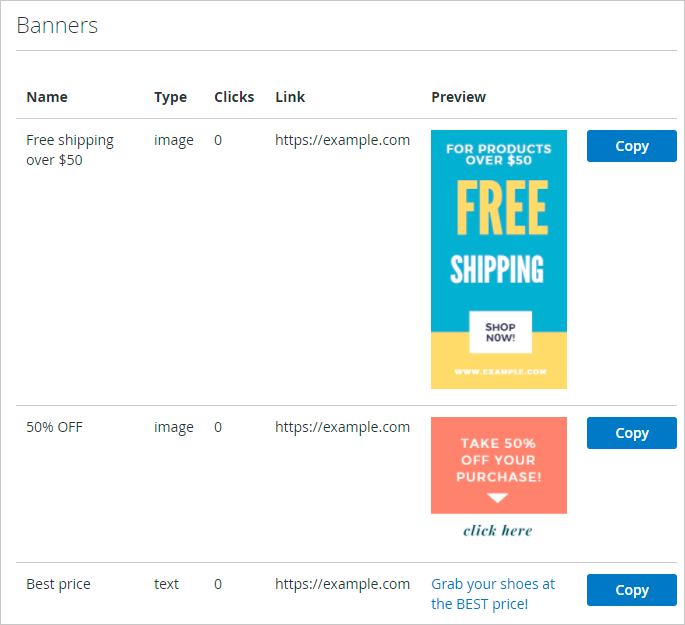Click the 'click here' text below 50% banner
Screen dimensions: 685x625
click(498, 530)
